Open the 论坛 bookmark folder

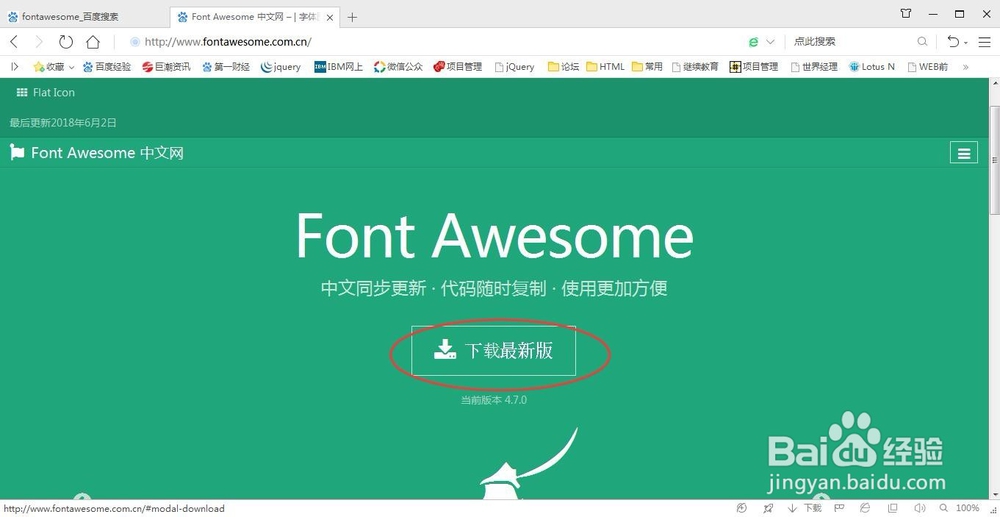tap(564, 66)
